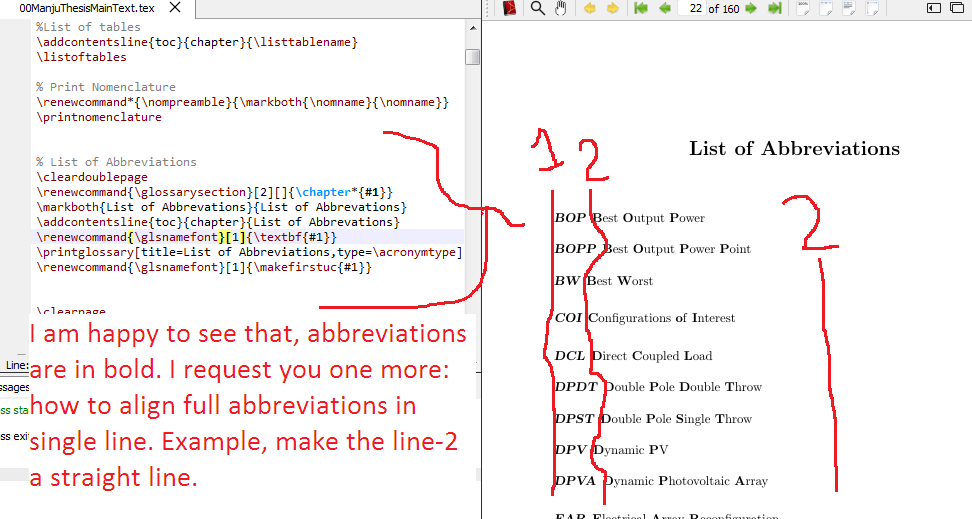Close the 00ManjuThesisMainText.tex tab
The image size is (972, 519).
(175, 7)
